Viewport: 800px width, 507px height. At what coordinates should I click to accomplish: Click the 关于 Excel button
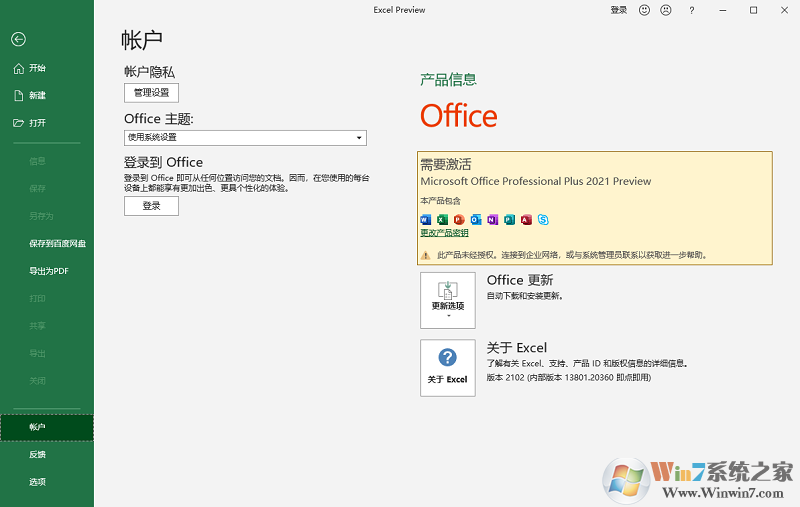click(448, 368)
